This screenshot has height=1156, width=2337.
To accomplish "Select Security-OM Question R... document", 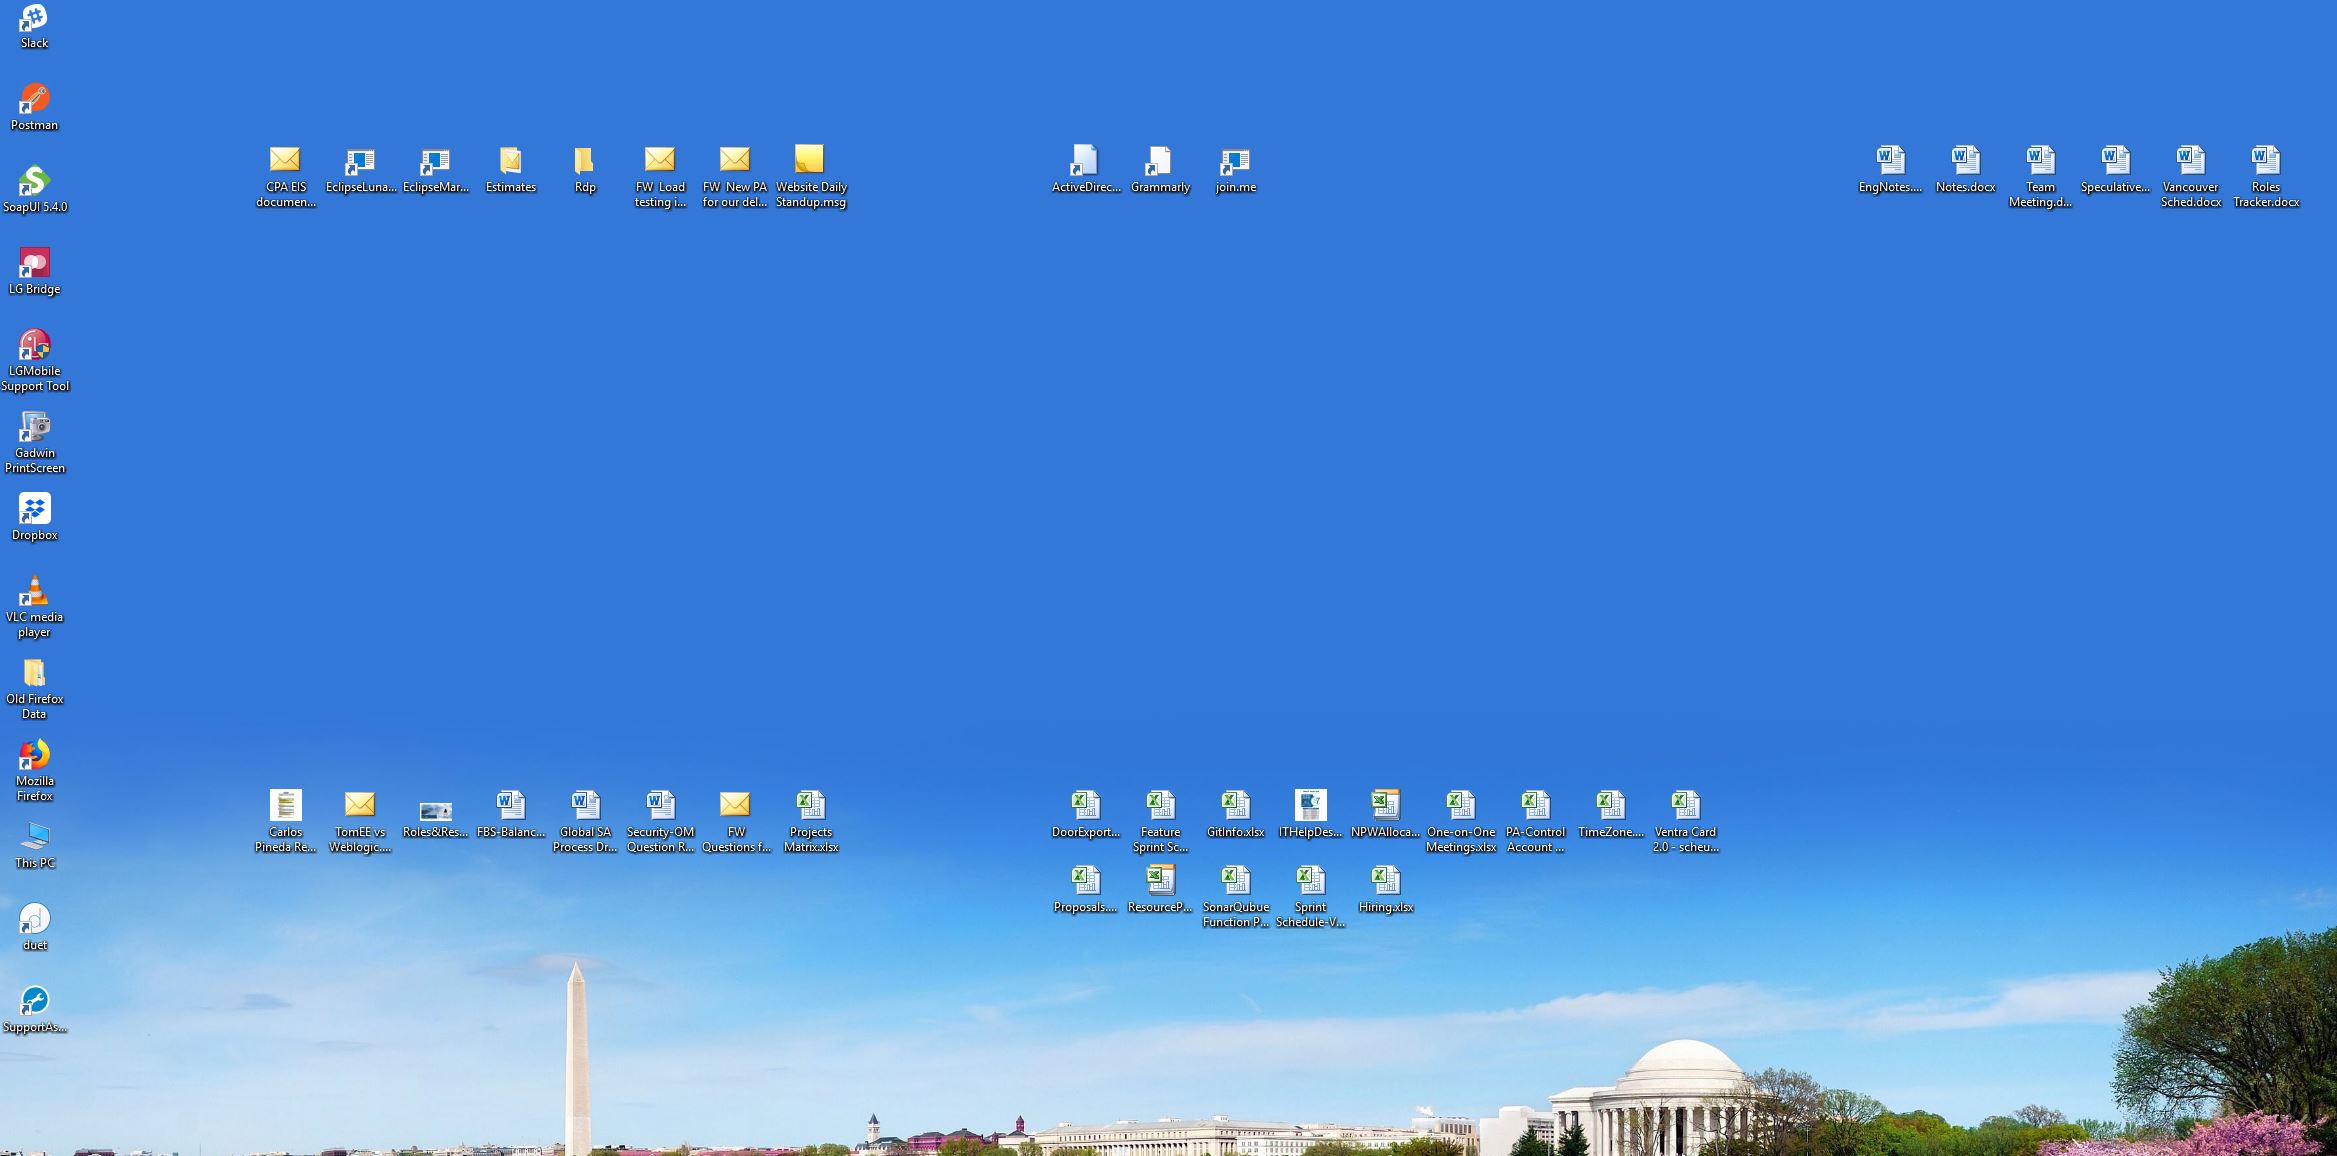I will pyautogui.click(x=660, y=822).
